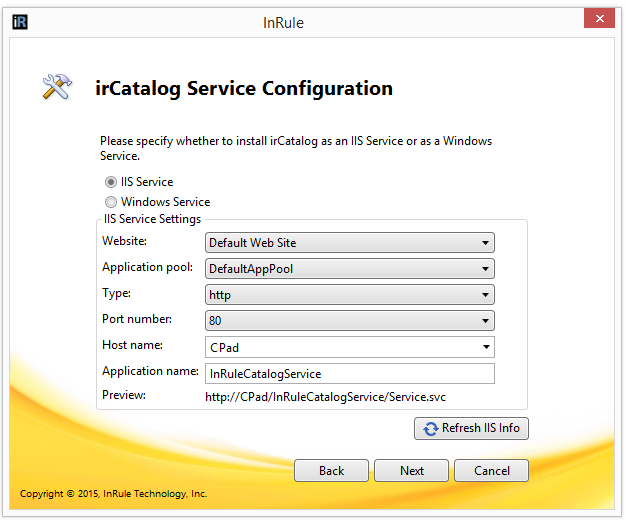The height and width of the screenshot is (524, 626).
Task: Click the Website: label
Action: tap(125, 241)
